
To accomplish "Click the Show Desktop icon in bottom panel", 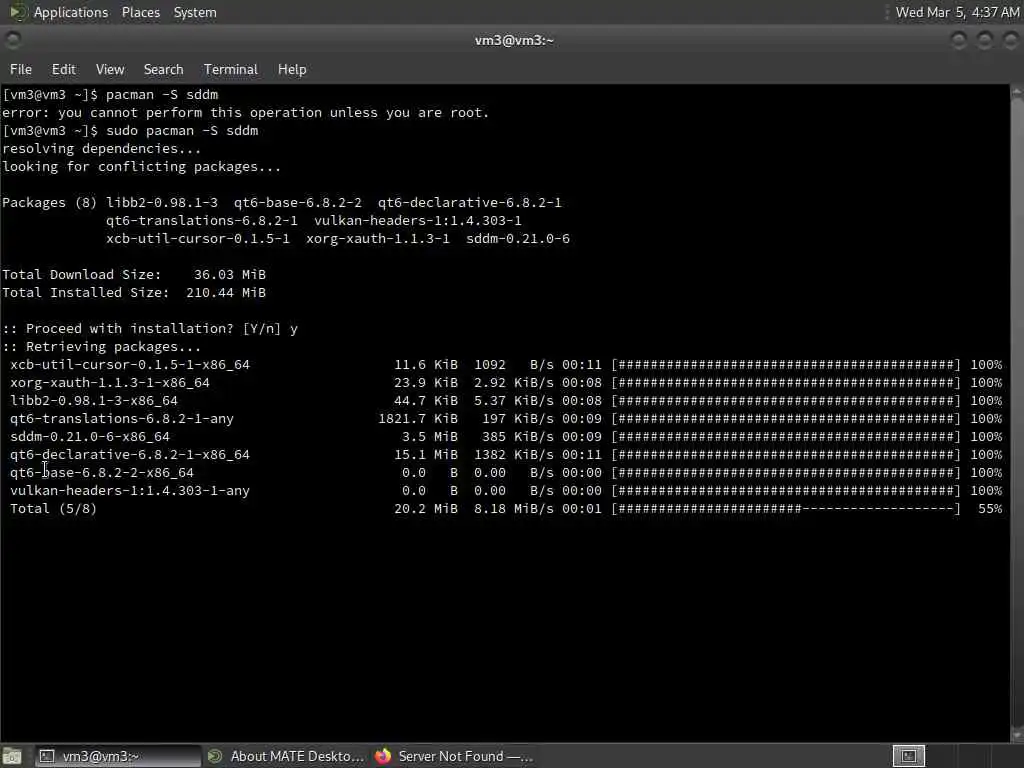I will coord(12,756).
